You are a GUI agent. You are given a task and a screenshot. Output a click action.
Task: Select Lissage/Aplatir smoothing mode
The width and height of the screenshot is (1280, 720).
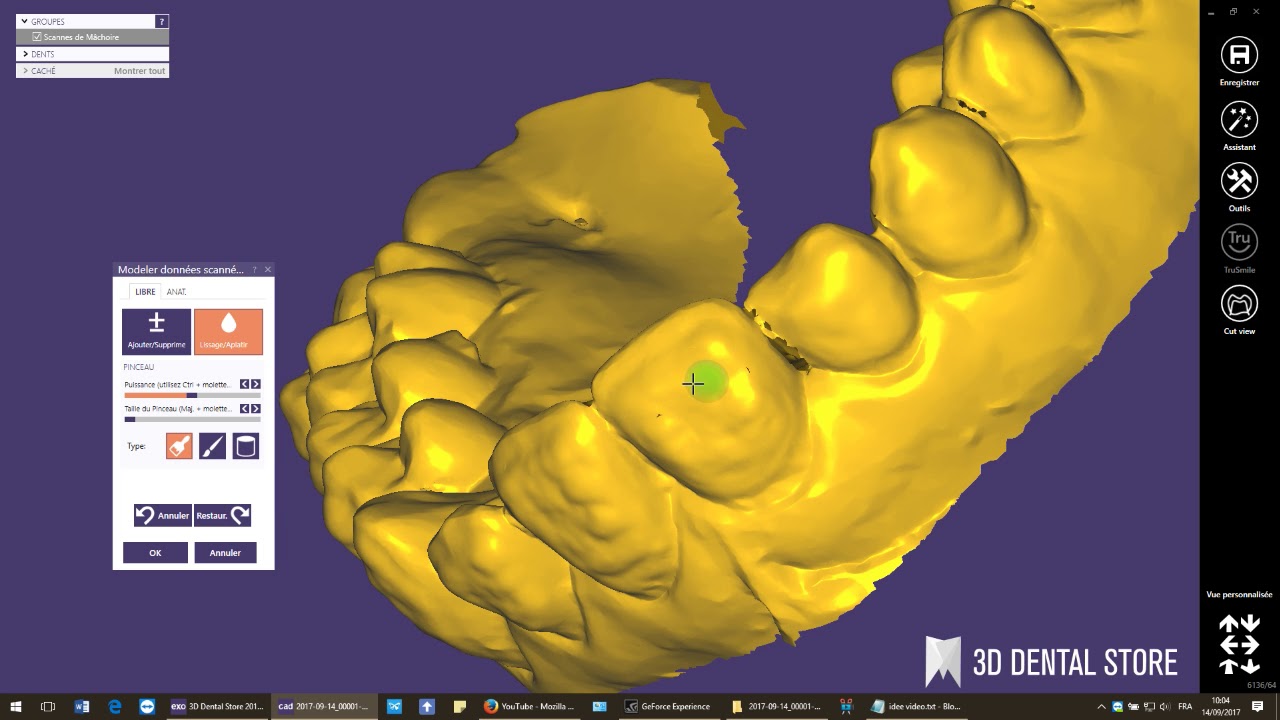point(228,332)
